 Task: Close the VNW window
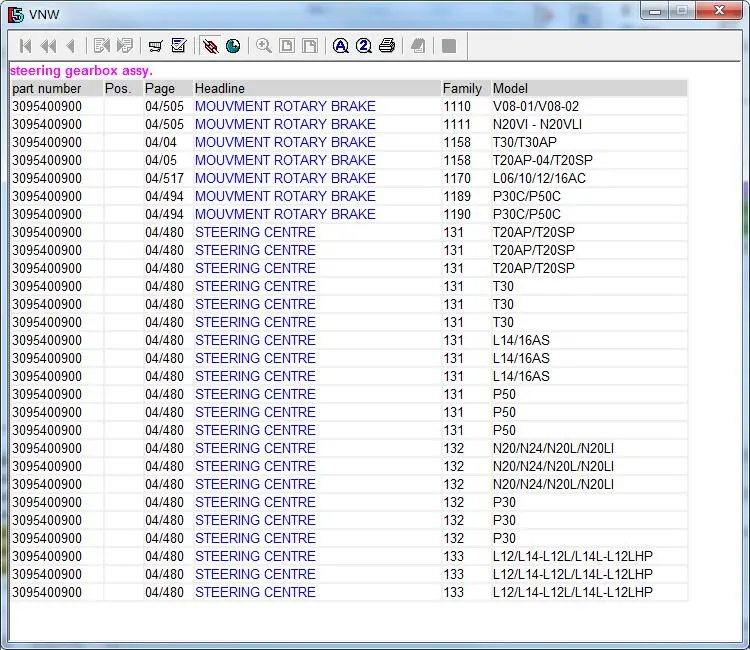pos(719,11)
